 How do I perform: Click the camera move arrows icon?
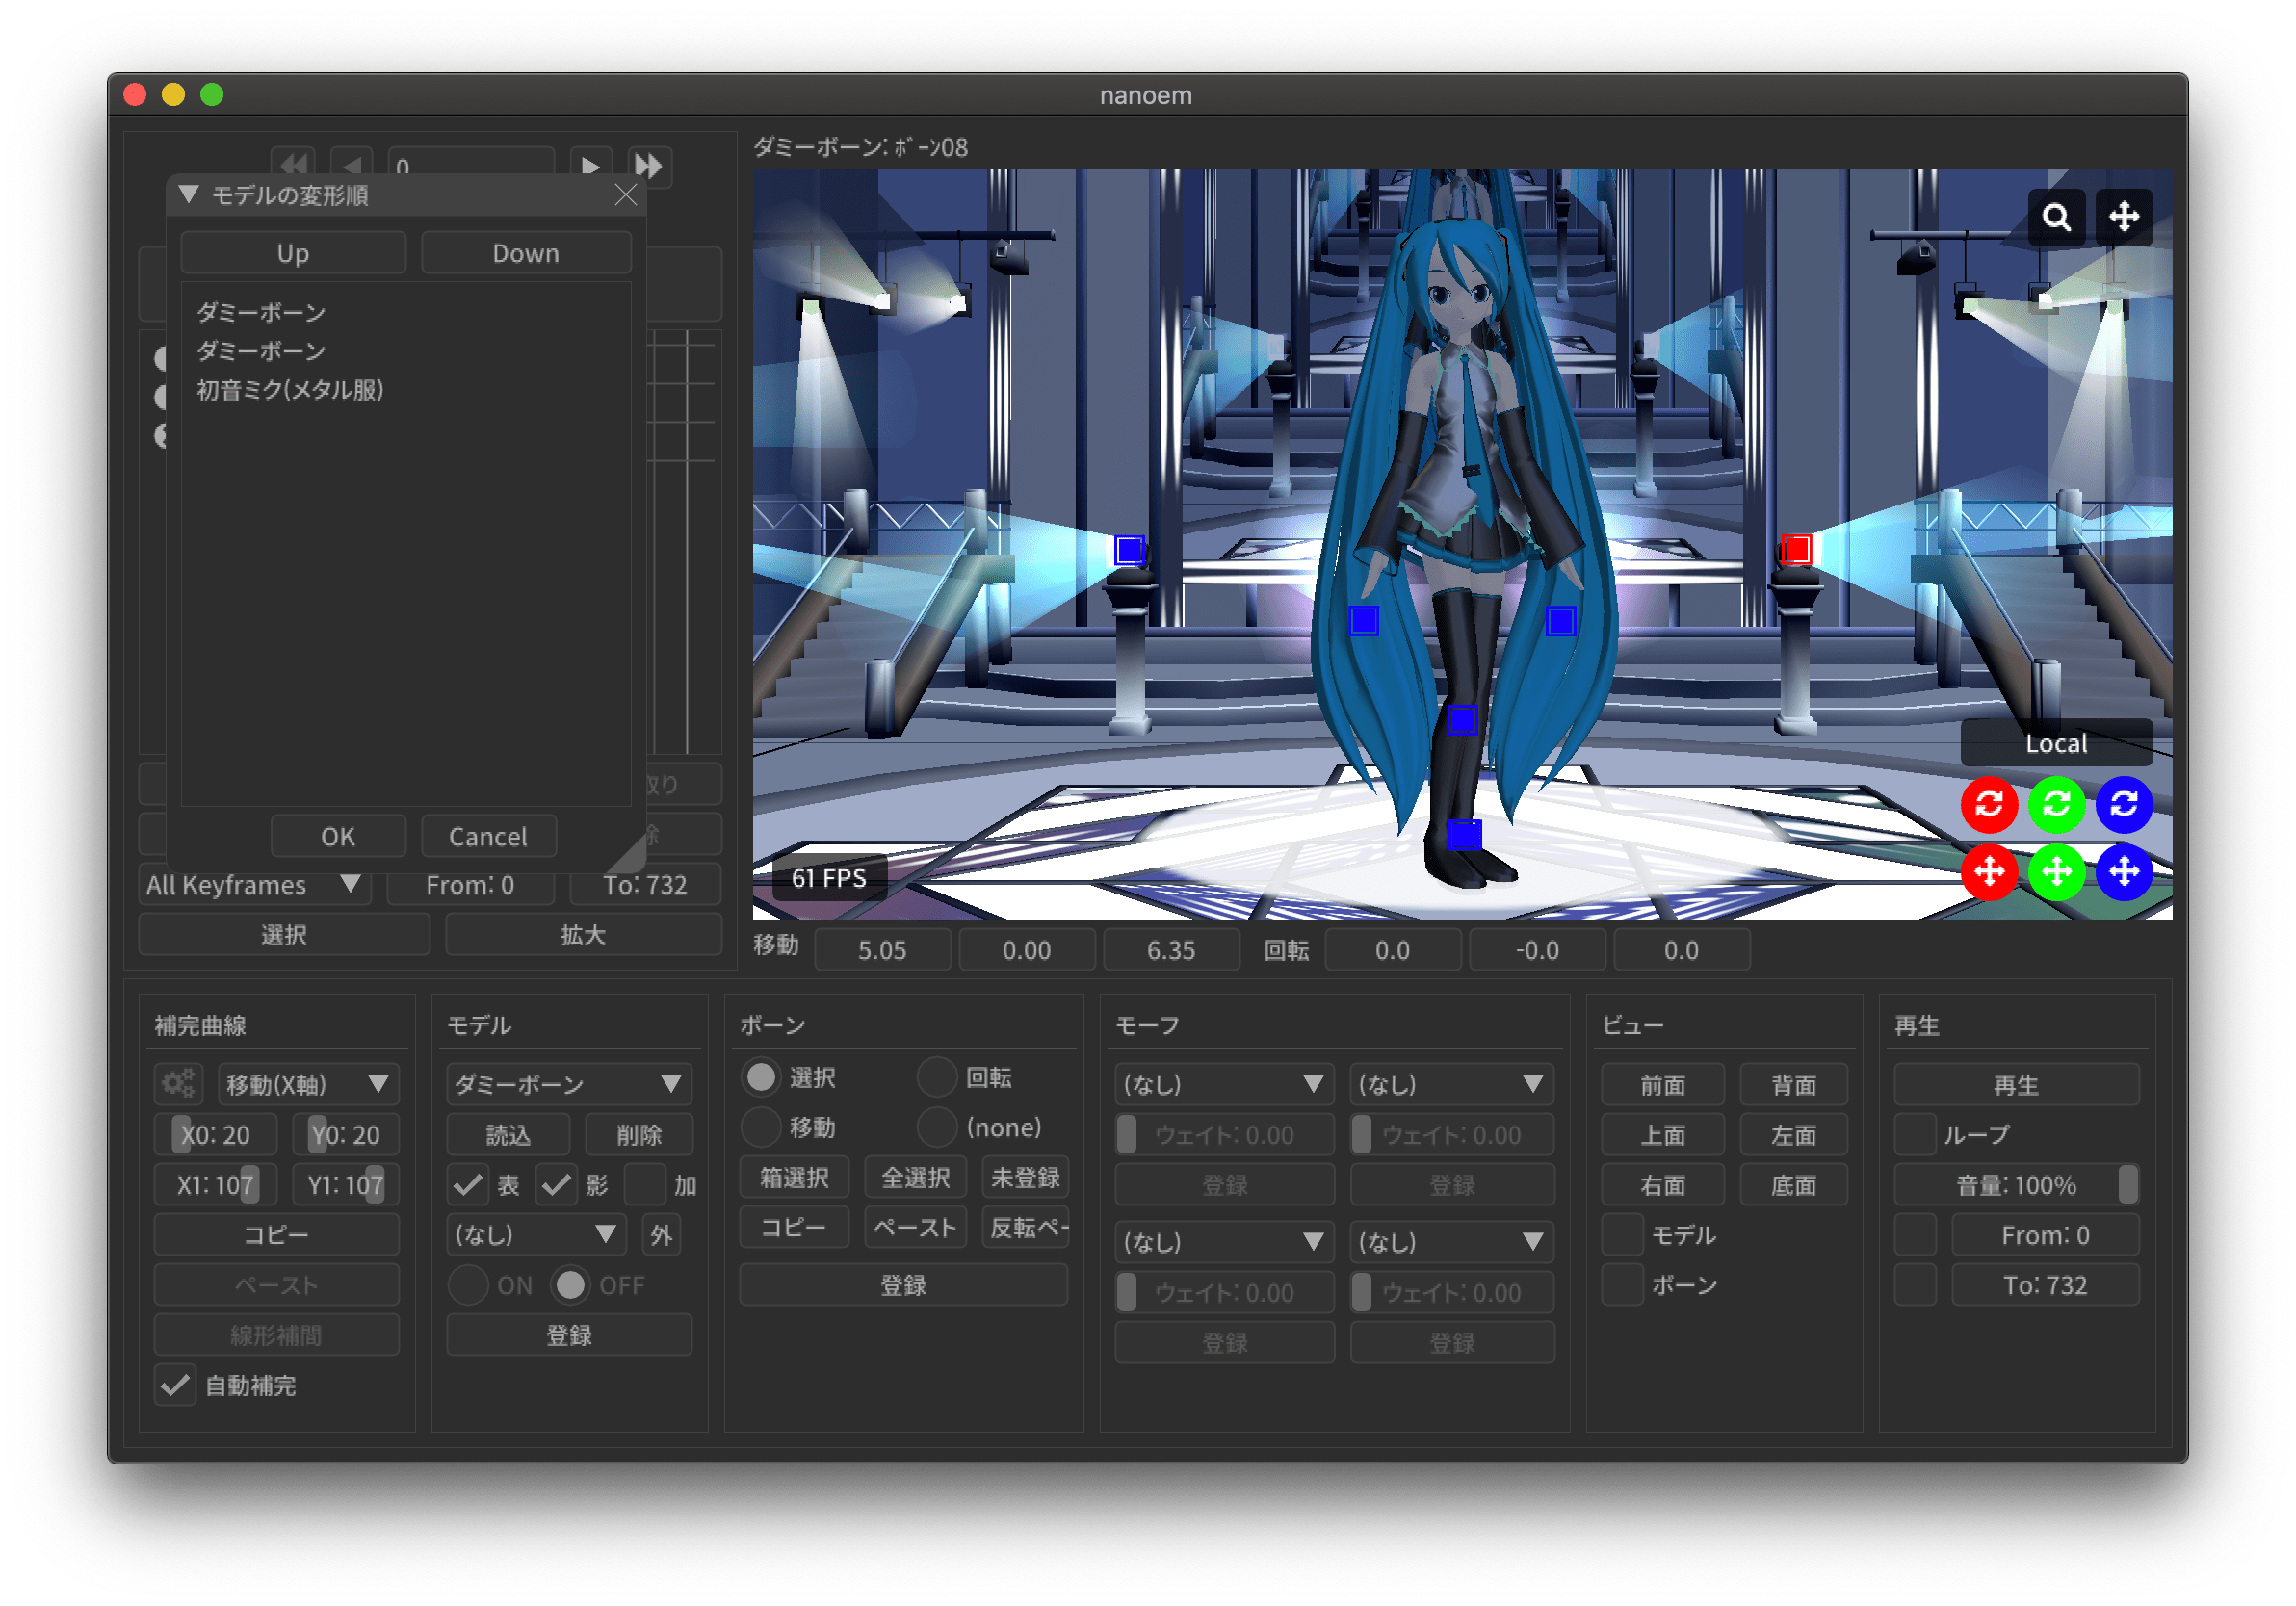tap(2123, 217)
